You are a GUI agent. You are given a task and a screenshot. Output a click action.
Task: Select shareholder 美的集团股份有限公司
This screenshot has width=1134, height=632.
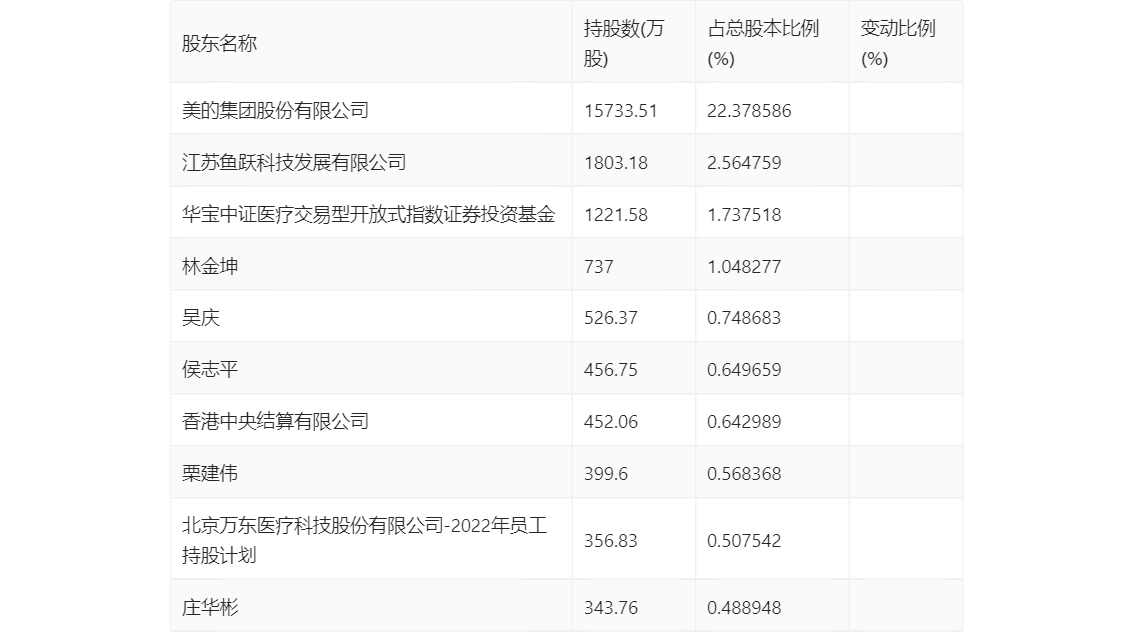pyautogui.click(x=276, y=111)
